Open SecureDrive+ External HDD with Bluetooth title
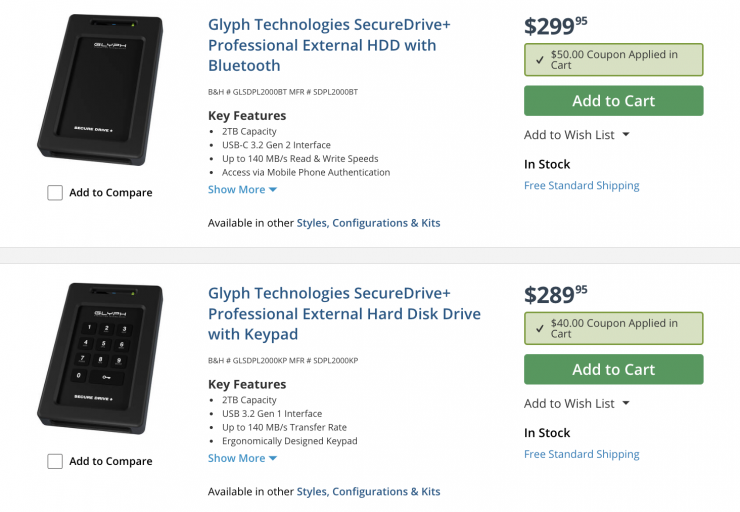Screen dimensions: 740x512 pos(322,45)
